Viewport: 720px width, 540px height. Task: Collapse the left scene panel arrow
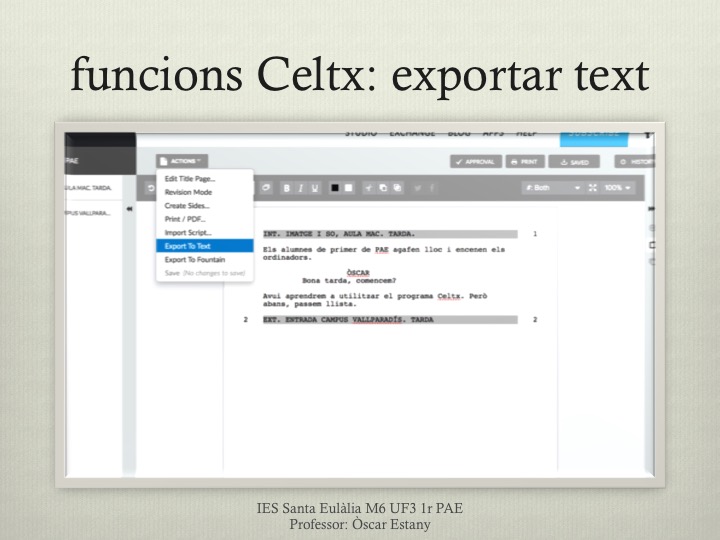click(x=128, y=208)
